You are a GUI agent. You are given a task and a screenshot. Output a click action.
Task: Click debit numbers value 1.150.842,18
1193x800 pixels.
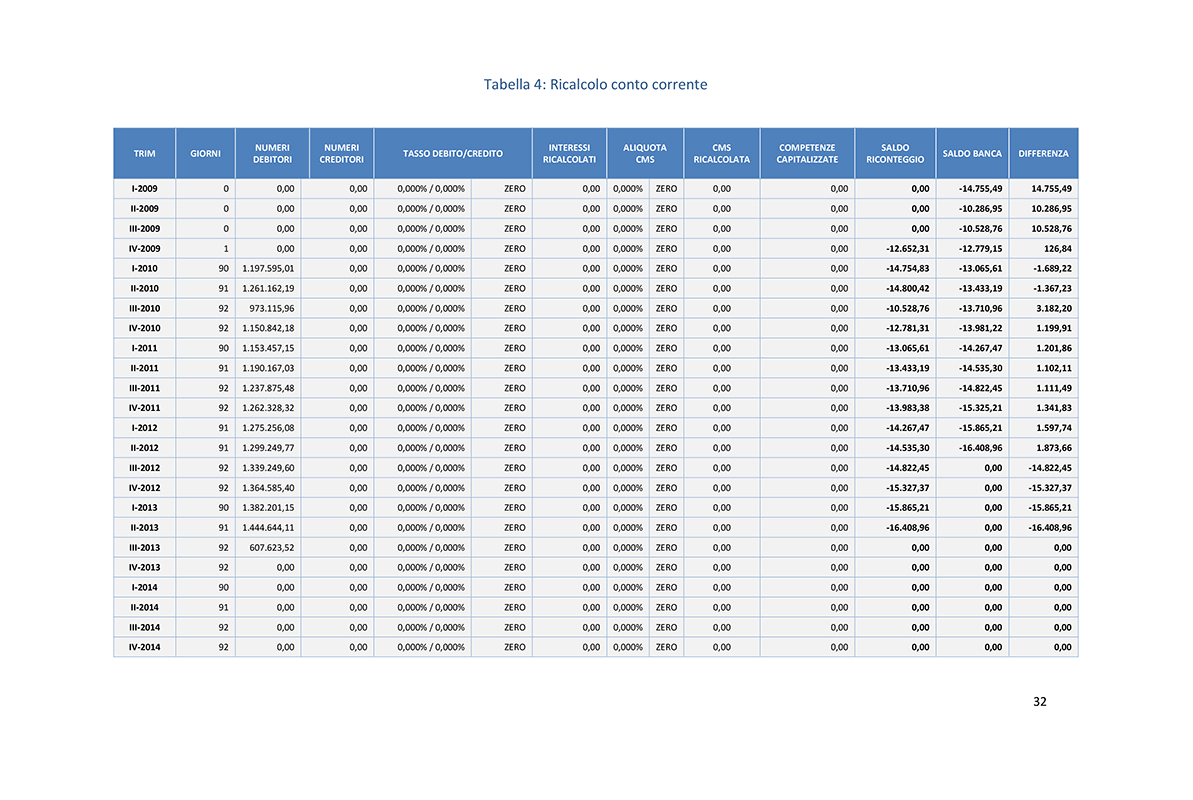(x=269, y=328)
